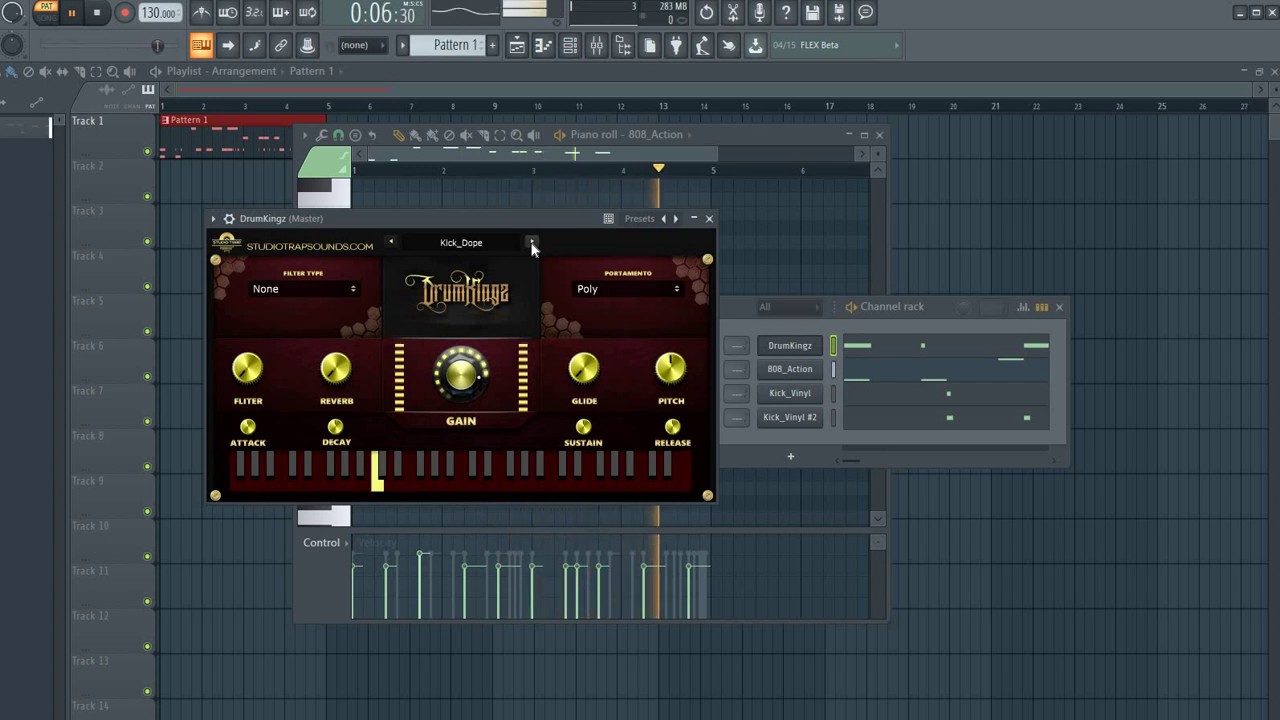The image size is (1280, 720).
Task: Open the Browser view icon
Action: 623,45
